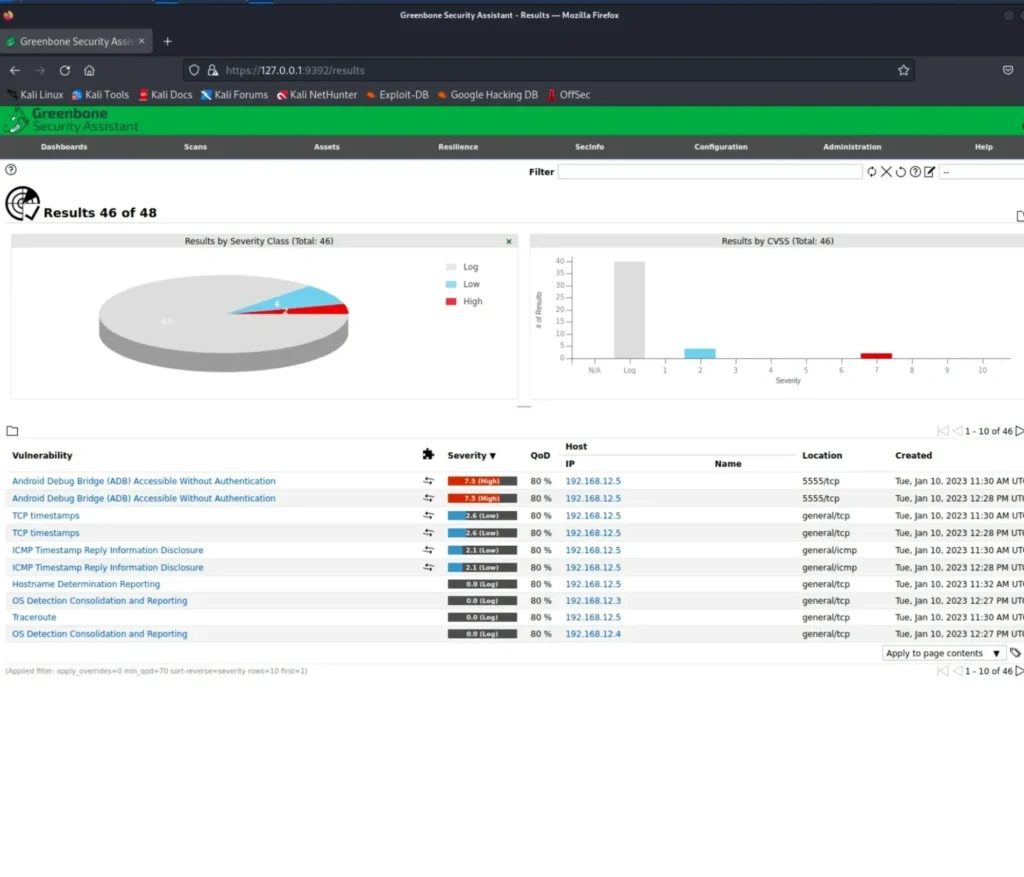Click the folder icon above the Vulnerability column
Image resolution: width=1024 pixels, height=877 pixels.
pyautogui.click(x=13, y=431)
